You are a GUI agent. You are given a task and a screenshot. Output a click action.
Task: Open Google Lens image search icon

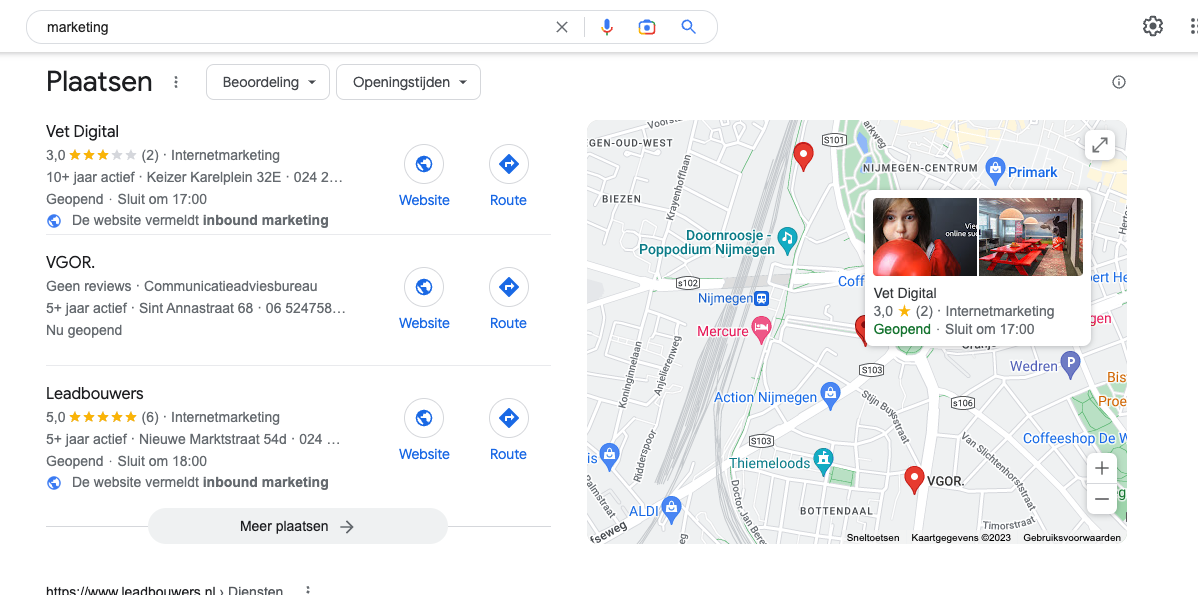[x=647, y=27]
